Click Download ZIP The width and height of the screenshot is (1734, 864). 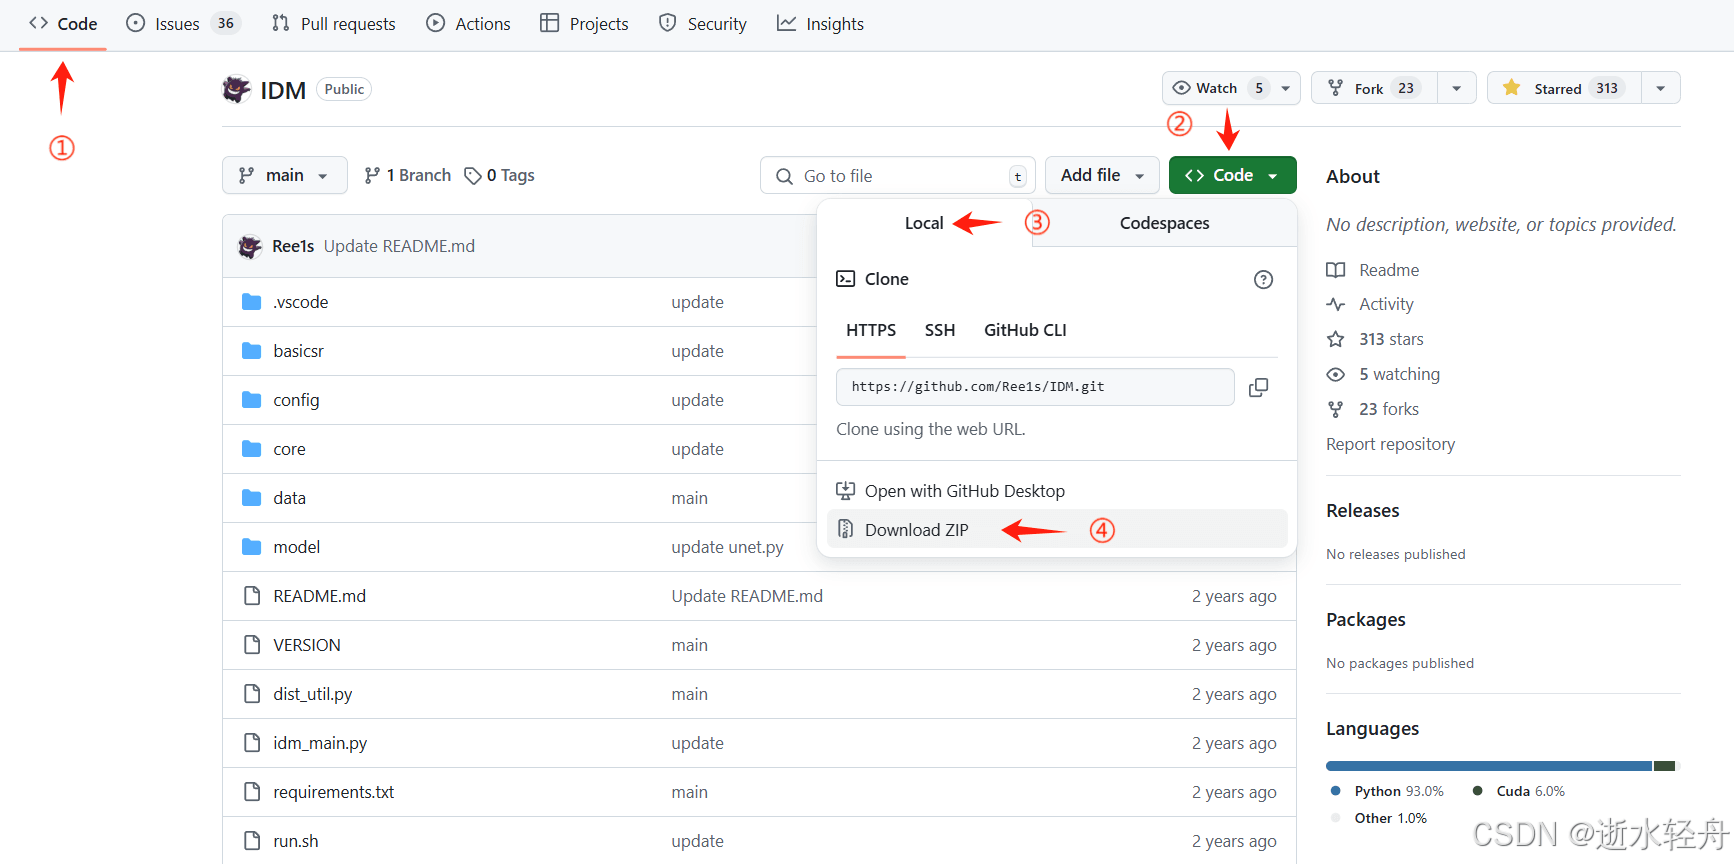(1057, 530)
